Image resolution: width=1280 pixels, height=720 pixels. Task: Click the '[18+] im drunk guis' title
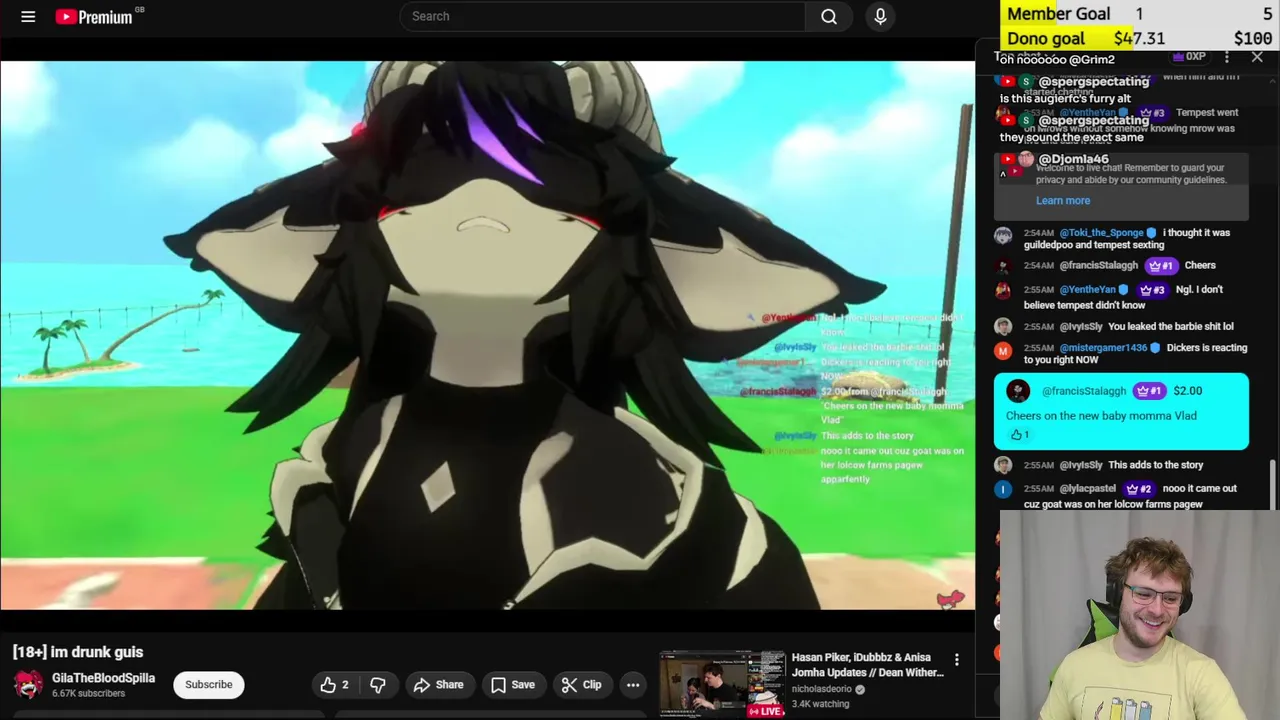pyautogui.click(x=78, y=652)
